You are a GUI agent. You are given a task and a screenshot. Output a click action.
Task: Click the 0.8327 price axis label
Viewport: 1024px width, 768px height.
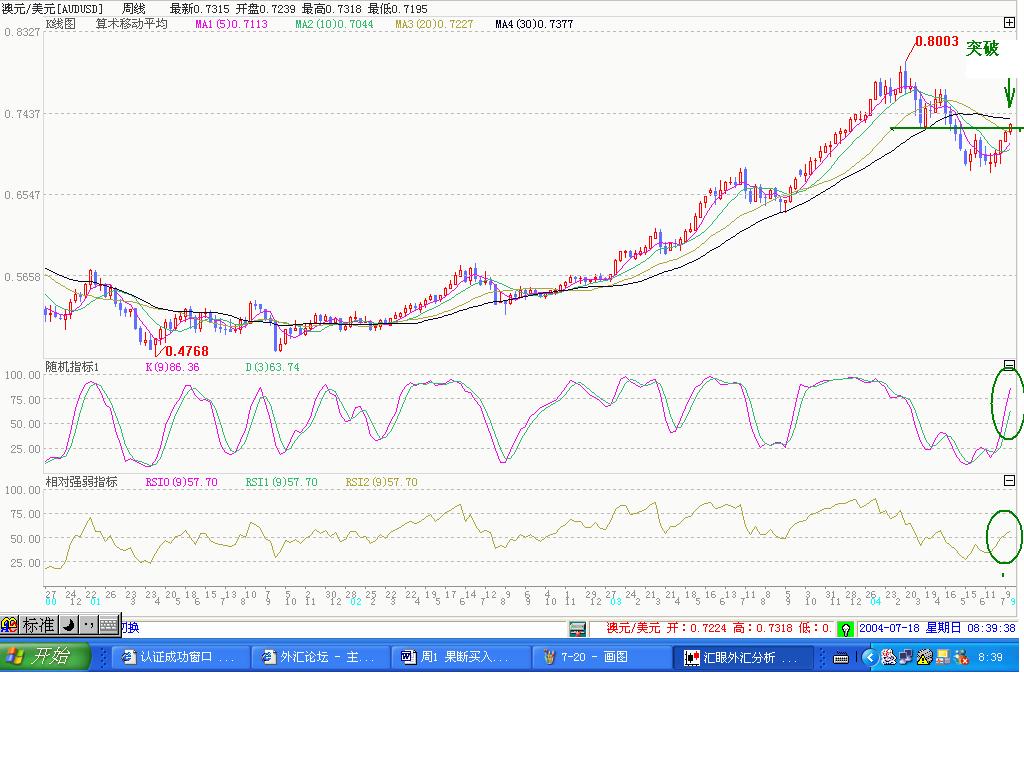pyautogui.click(x=22, y=32)
